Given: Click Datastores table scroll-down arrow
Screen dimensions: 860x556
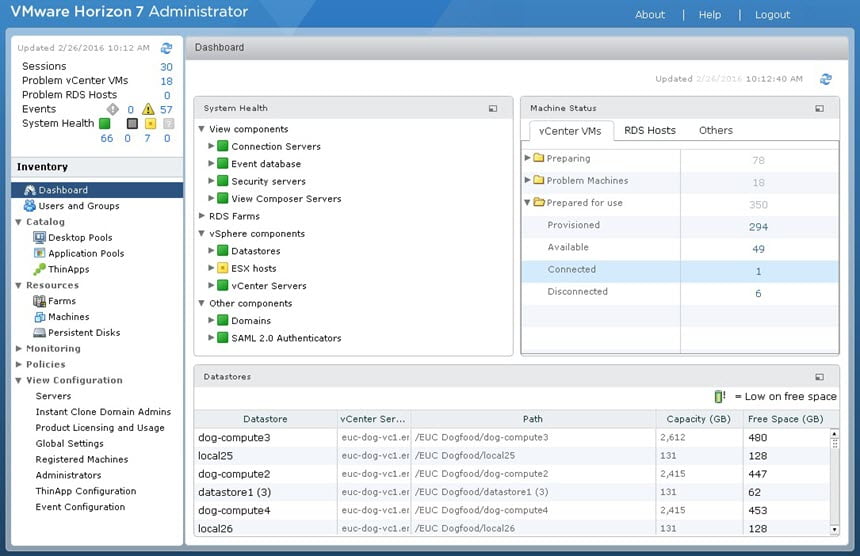Looking at the screenshot, I should tap(834, 530).
